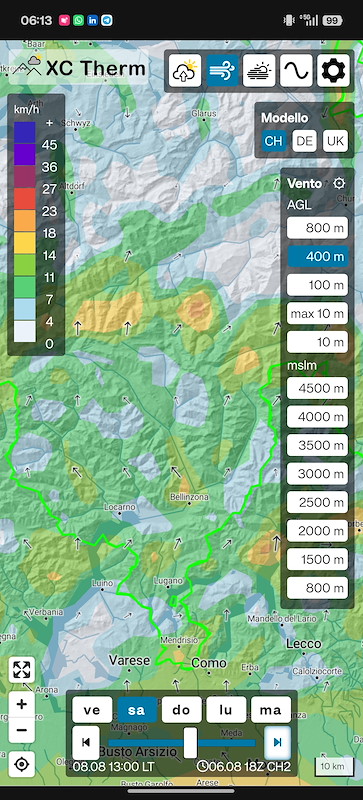Click the blue 45 km/h legend swatch

25,133
